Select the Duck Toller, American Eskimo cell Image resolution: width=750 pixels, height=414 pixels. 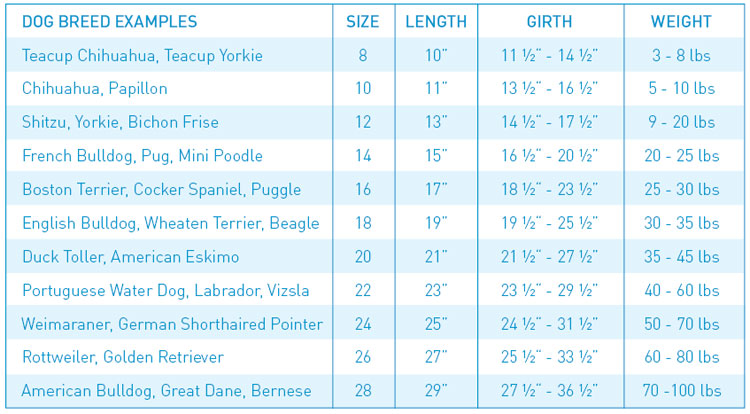point(131,257)
